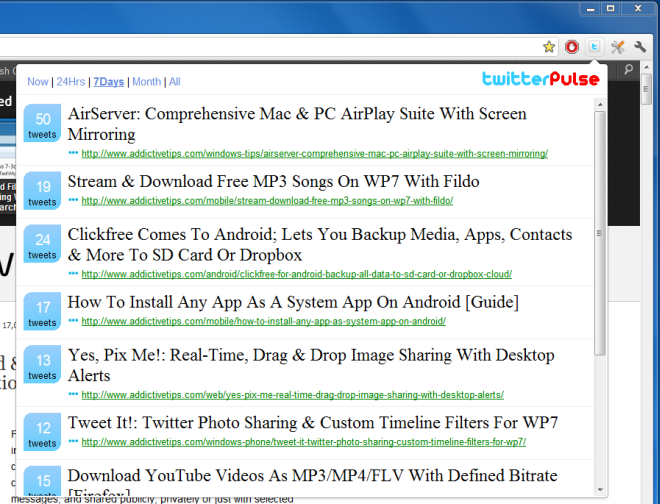Click the 24 tweets badge for Clickfree
Viewport: 660px width, 504px height.
pyautogui.click(x=42, y=246)
